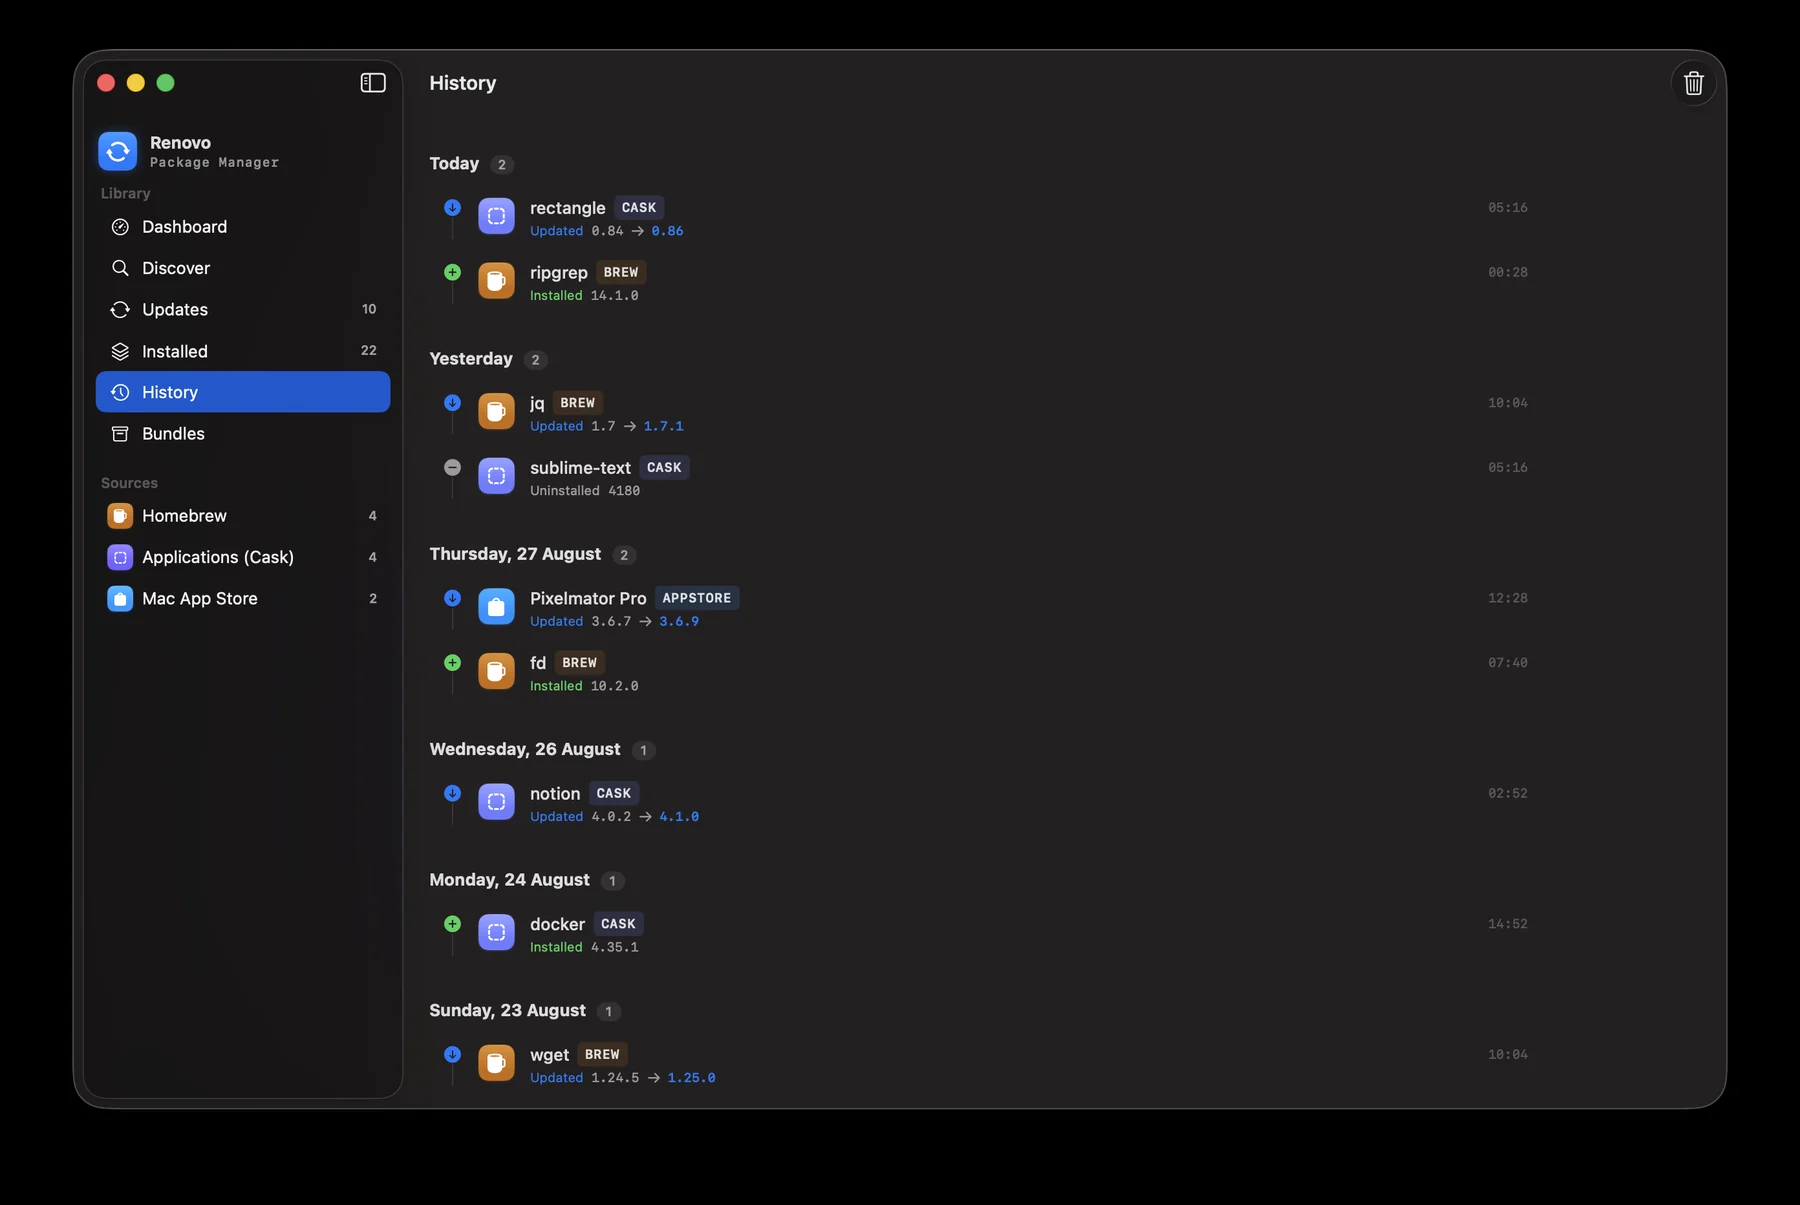The width and height of the screenshot is (1800, 1205).
Task: Click the Homebrew mug source icon
Action: click(120, 516)
